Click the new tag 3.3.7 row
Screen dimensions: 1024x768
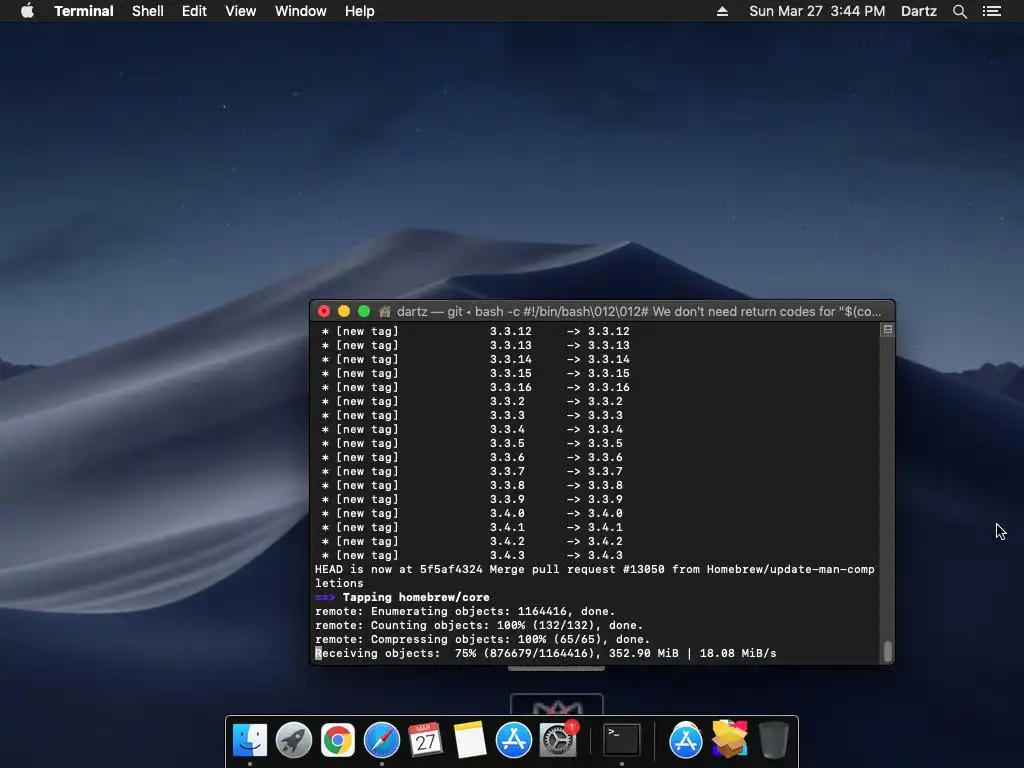click(x=472, y=471)
